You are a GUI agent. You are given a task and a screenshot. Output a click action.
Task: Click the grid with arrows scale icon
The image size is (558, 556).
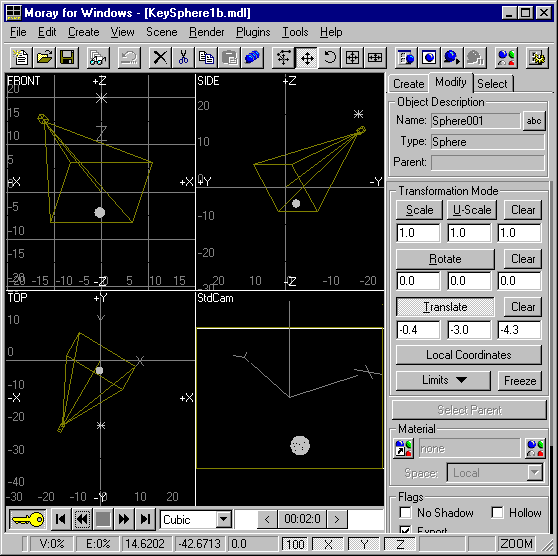click(352, 57)
